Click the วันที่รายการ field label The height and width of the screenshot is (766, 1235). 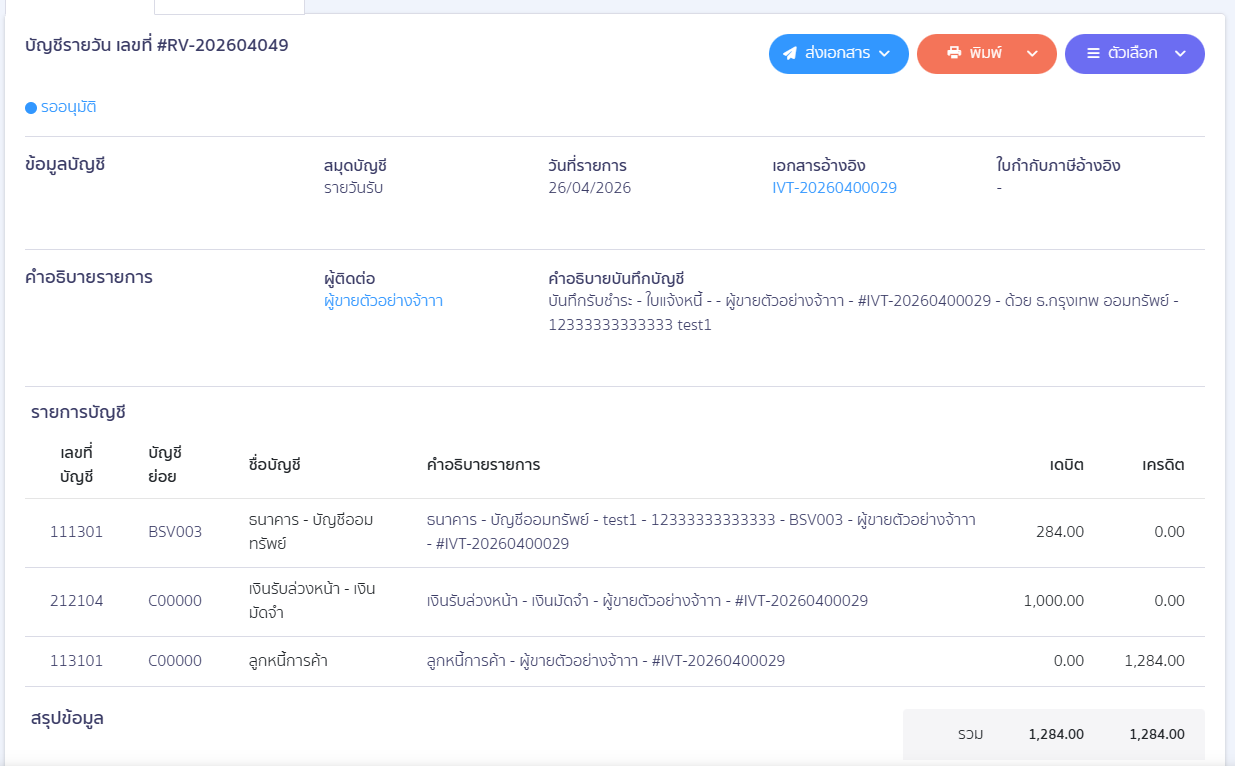click(587, 166)
